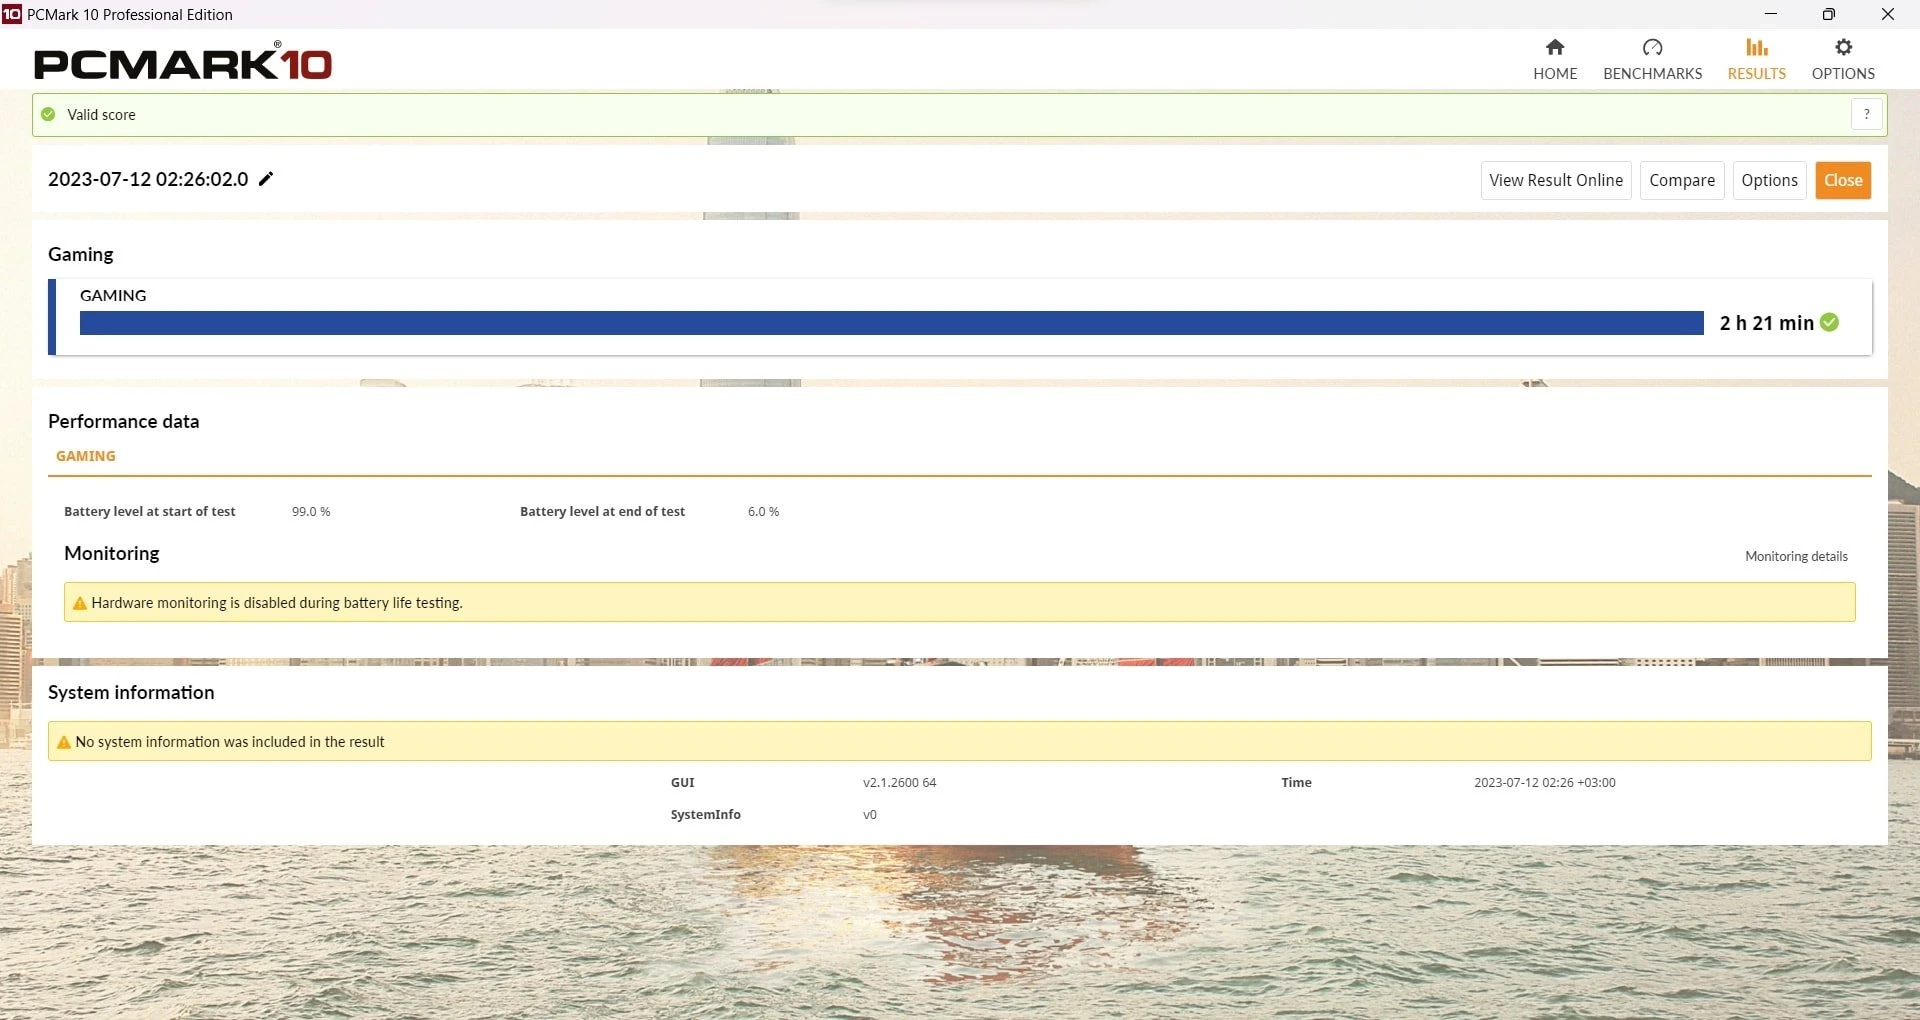Minimize the PCMark 10 window
Viewport: 1920px width, 1020px height.
tap(1771, 14)
